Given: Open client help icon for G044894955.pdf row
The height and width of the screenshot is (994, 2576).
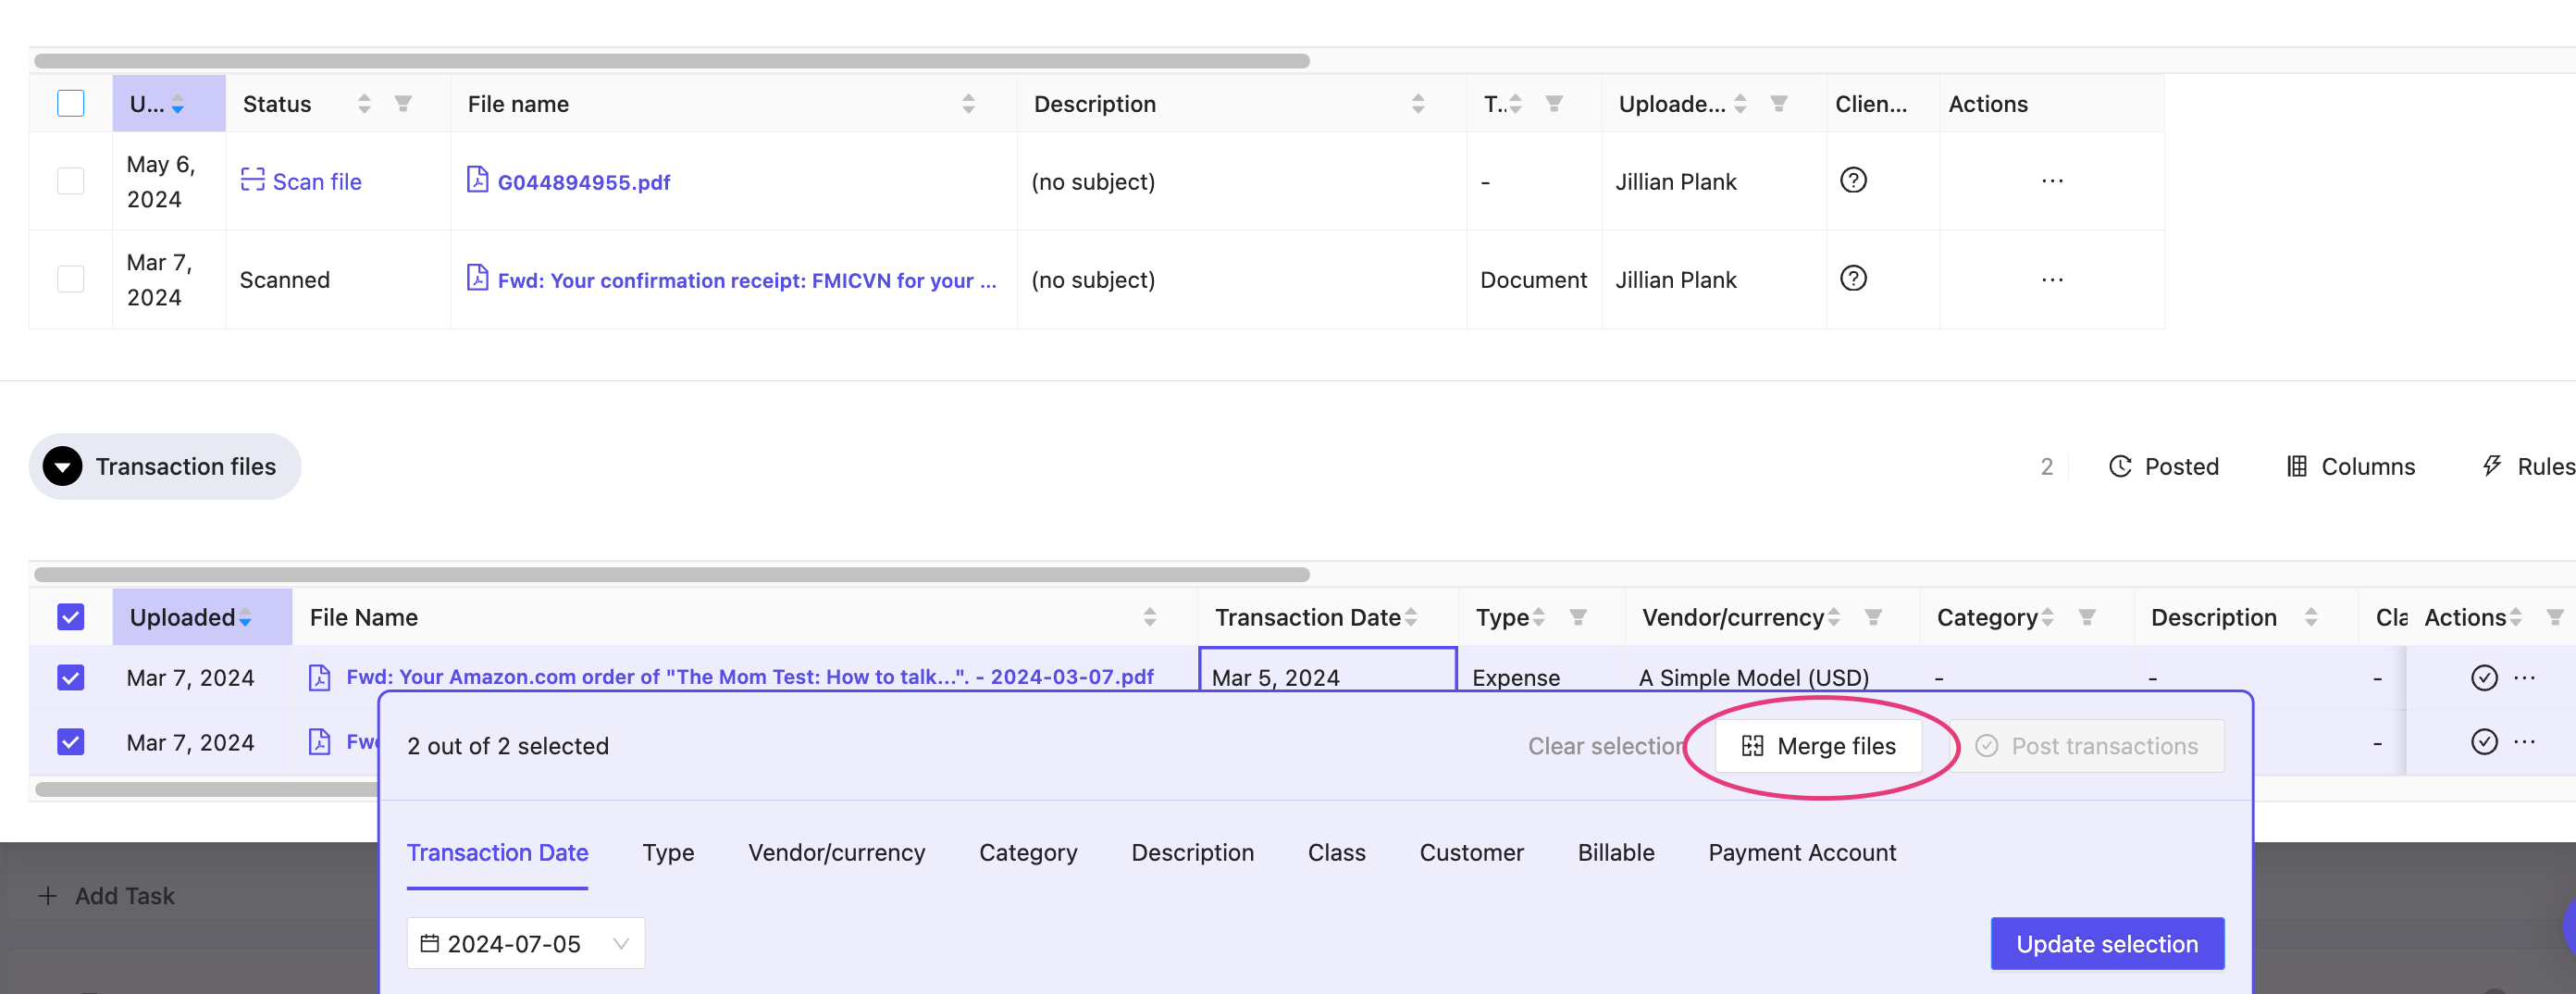Looking at the screenshot, I should tap(1853, 180).
